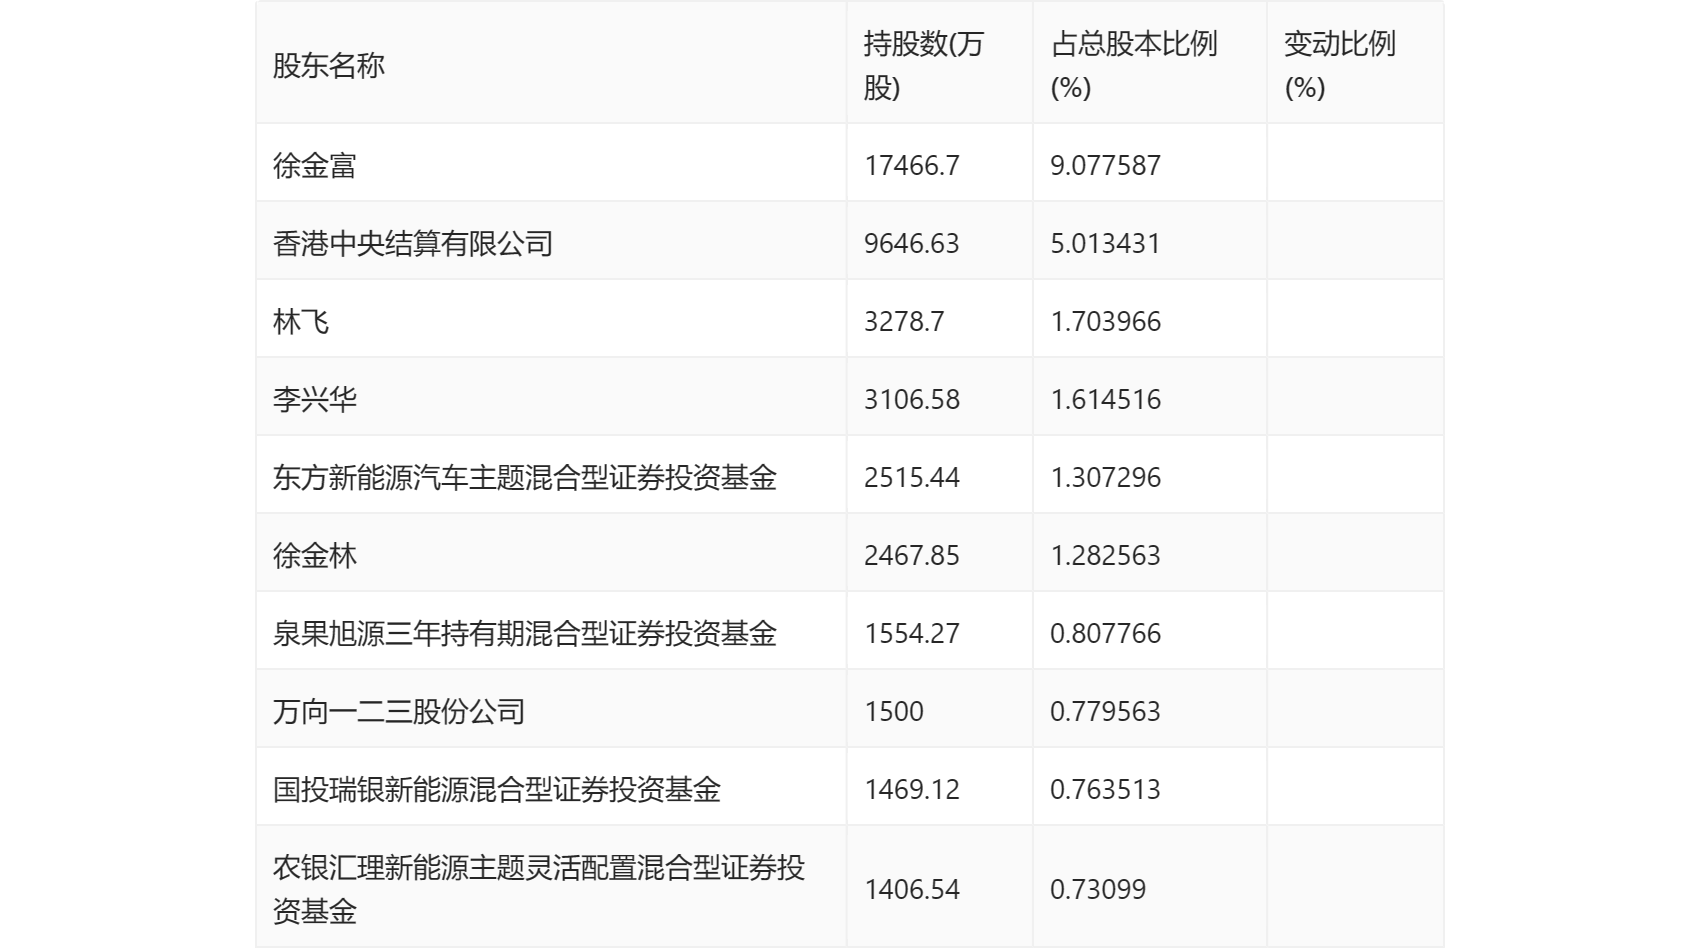Select percentage 0.807766
The image size is (1700, 948).
tap(1106, 633)
